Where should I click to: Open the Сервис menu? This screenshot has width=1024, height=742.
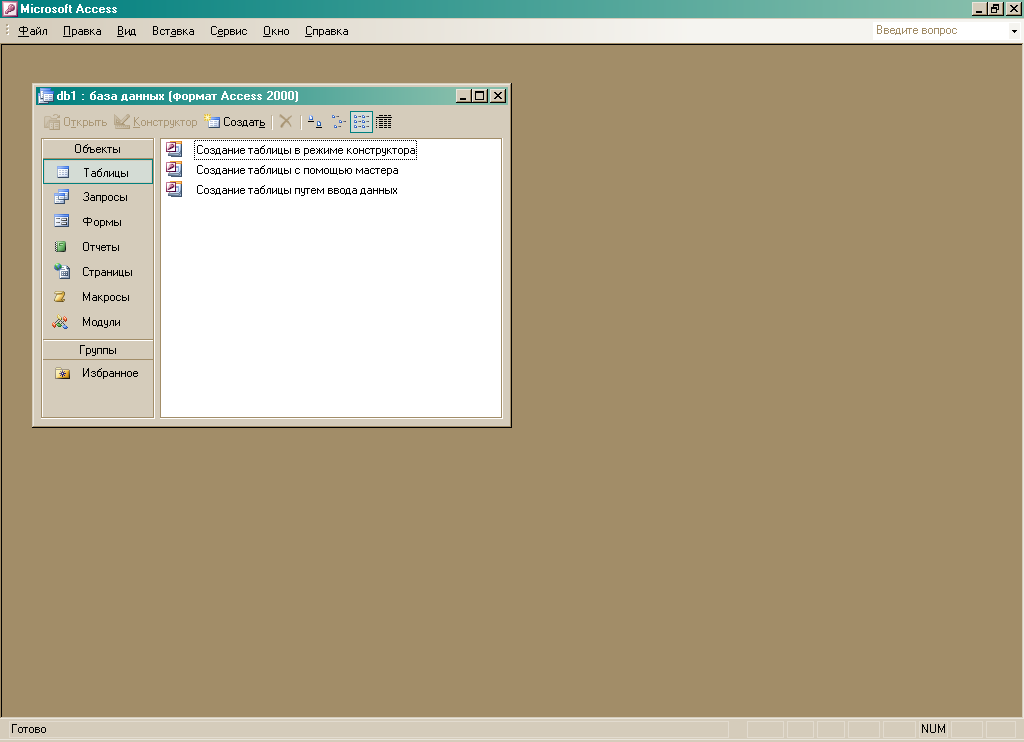click(229, 31)
